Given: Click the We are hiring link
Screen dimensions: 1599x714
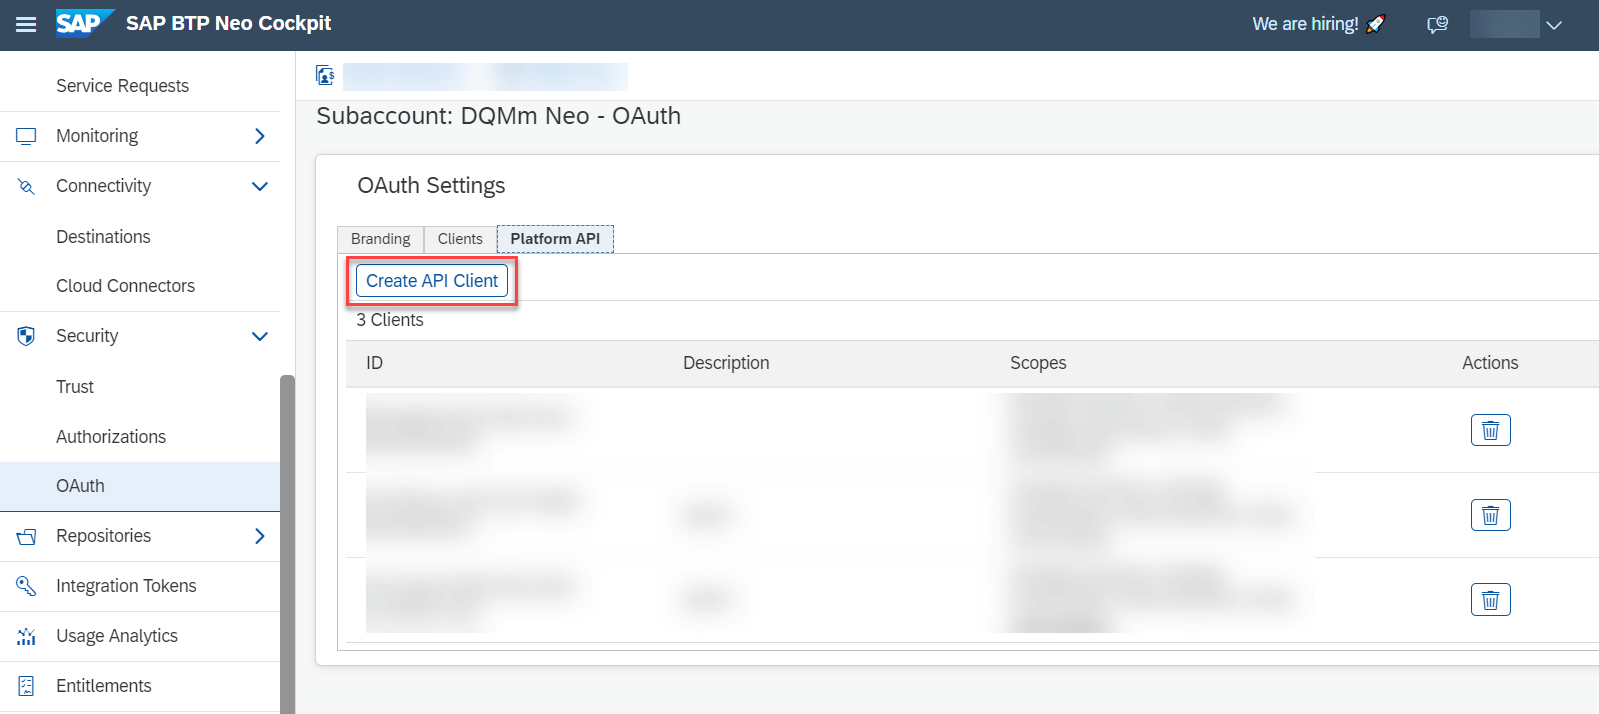Looking at the screenshot, I should coord(1318,24).
